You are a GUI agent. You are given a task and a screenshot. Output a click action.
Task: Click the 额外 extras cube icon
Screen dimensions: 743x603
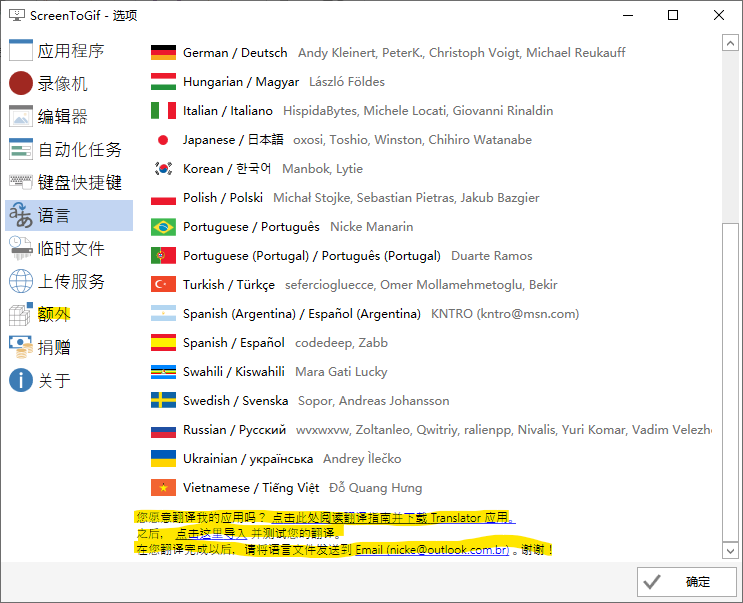coord(21,314)
